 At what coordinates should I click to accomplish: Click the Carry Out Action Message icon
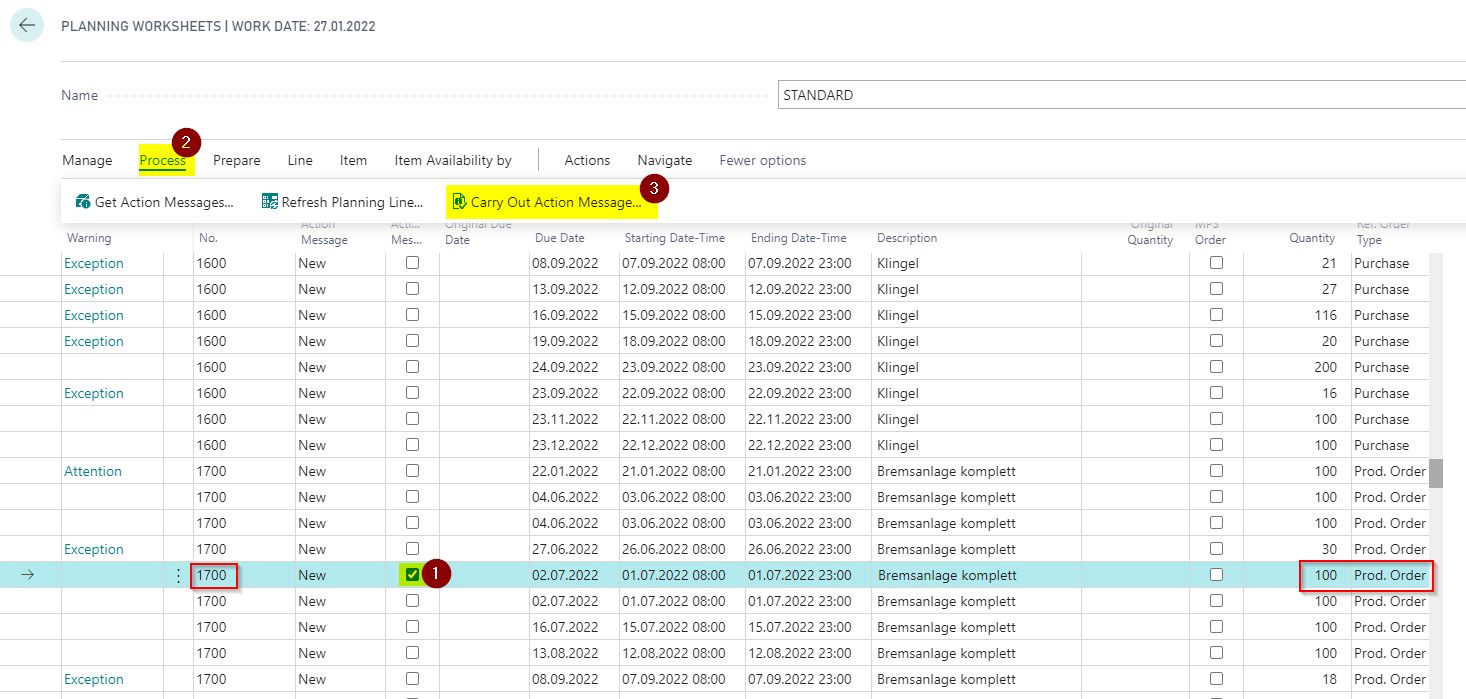coord(459,202)
